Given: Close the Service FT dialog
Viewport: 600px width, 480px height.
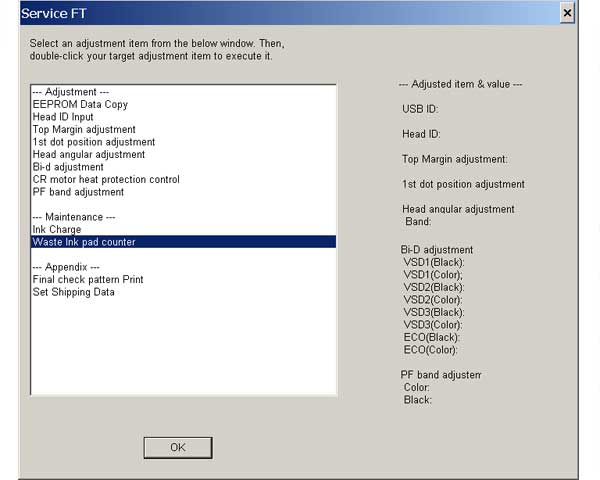Looking at the screenshot, I should (x=567, y=13).
